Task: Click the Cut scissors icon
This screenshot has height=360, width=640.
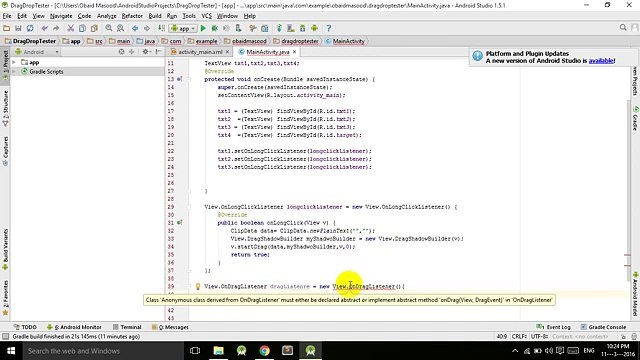Action: (71, 28)
